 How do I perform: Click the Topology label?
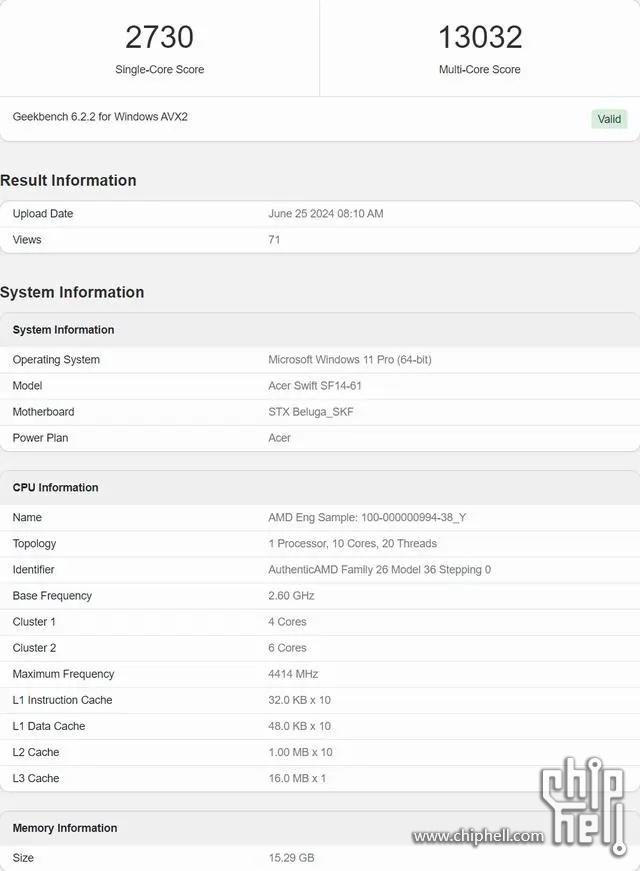pyautogui.click(x=34, y=544)
